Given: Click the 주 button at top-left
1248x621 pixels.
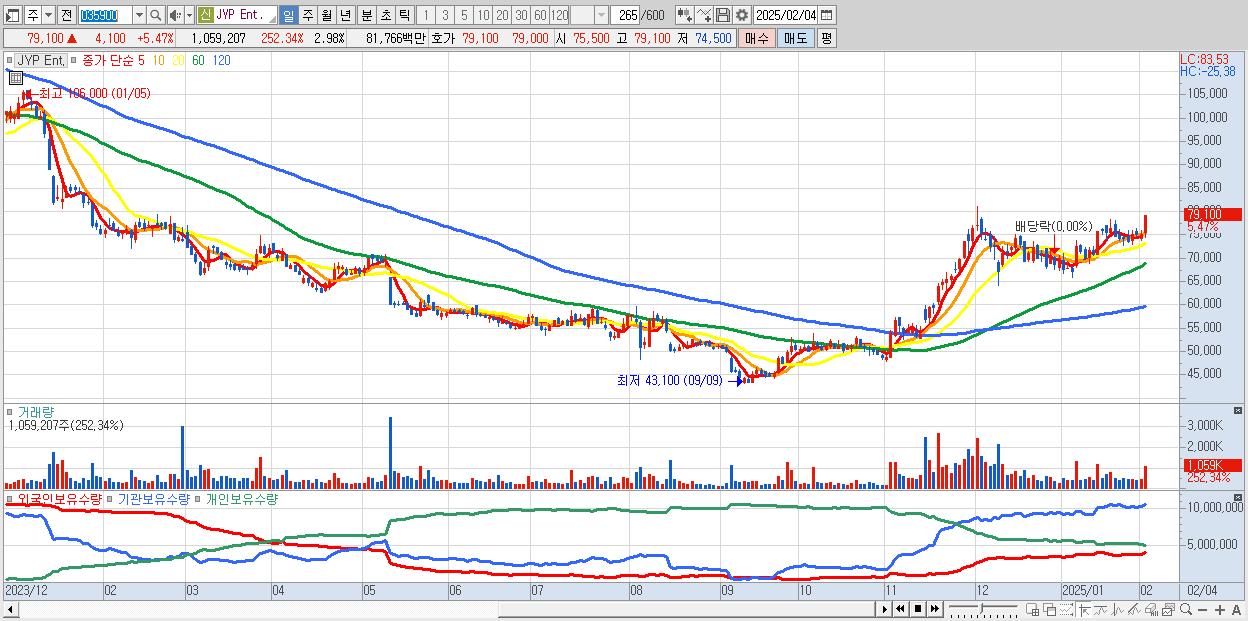Looking at the screenshot, I should [32, 15].
